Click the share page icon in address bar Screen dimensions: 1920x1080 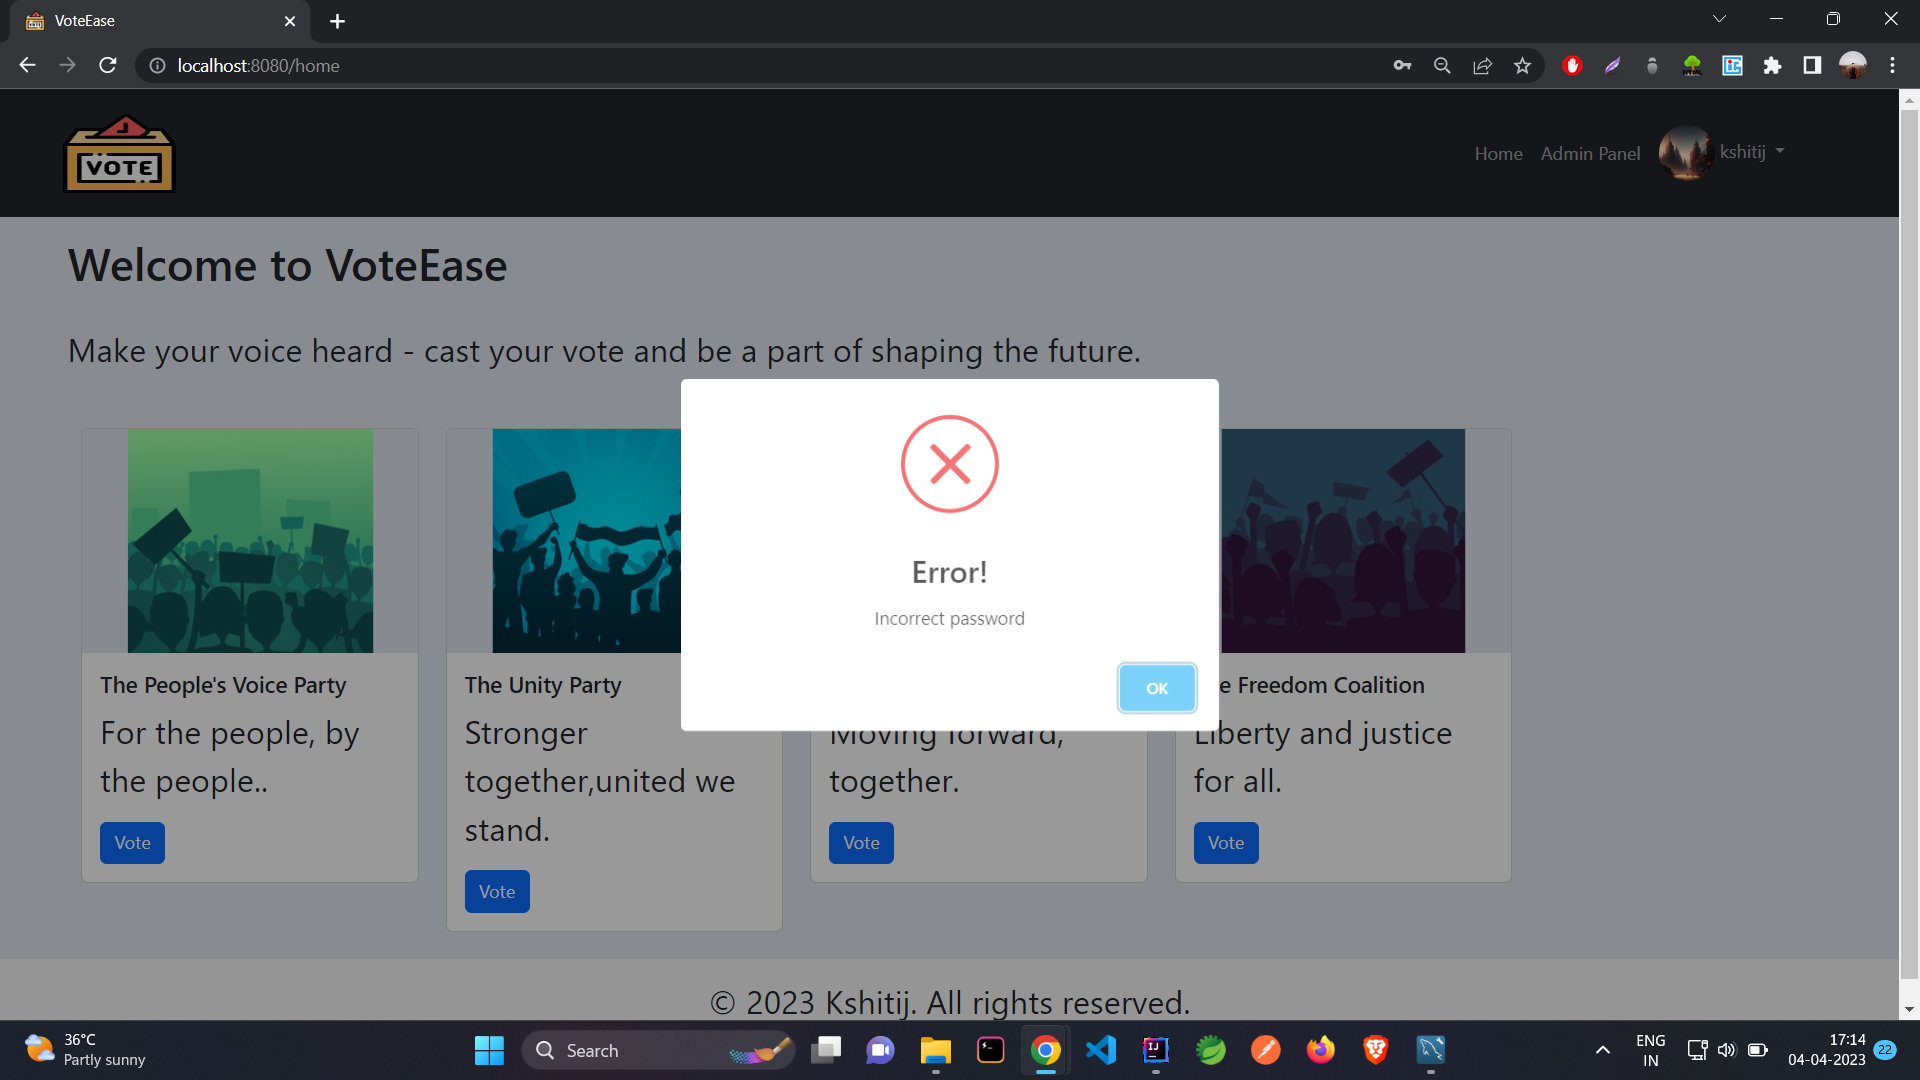[1482, 66]
